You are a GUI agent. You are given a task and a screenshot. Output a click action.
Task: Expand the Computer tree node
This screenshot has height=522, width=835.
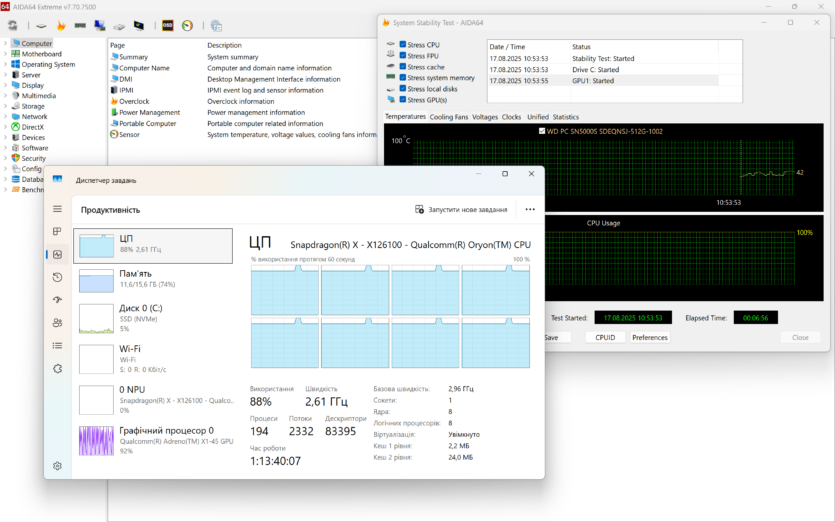[x=5, y=43]
